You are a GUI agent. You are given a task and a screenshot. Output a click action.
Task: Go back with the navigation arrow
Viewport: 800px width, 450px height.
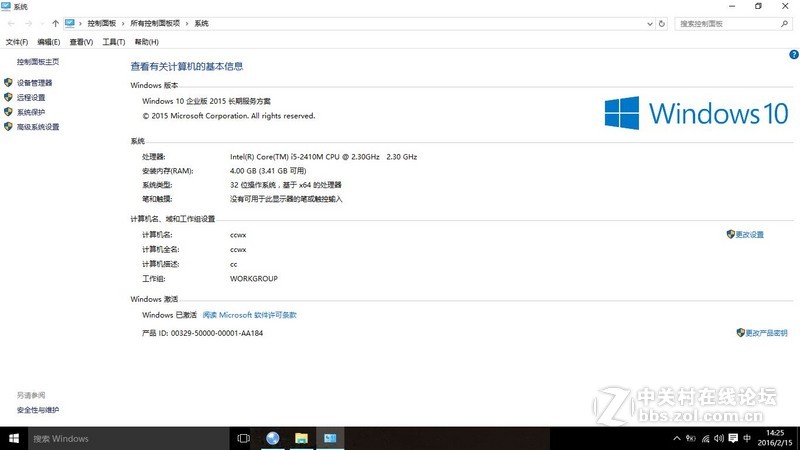(x=12, y=23)
